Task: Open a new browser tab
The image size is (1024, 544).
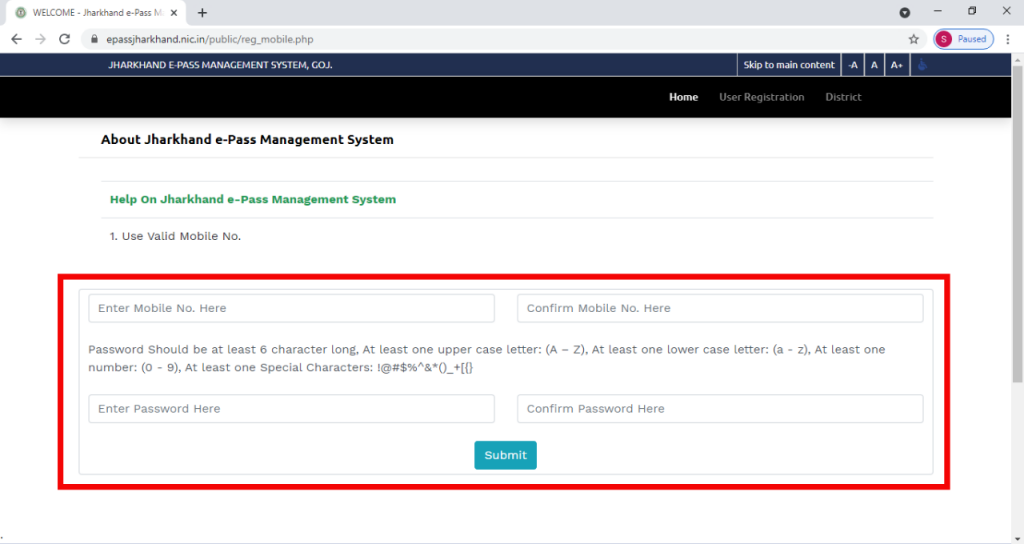Action: pos(202,12)
